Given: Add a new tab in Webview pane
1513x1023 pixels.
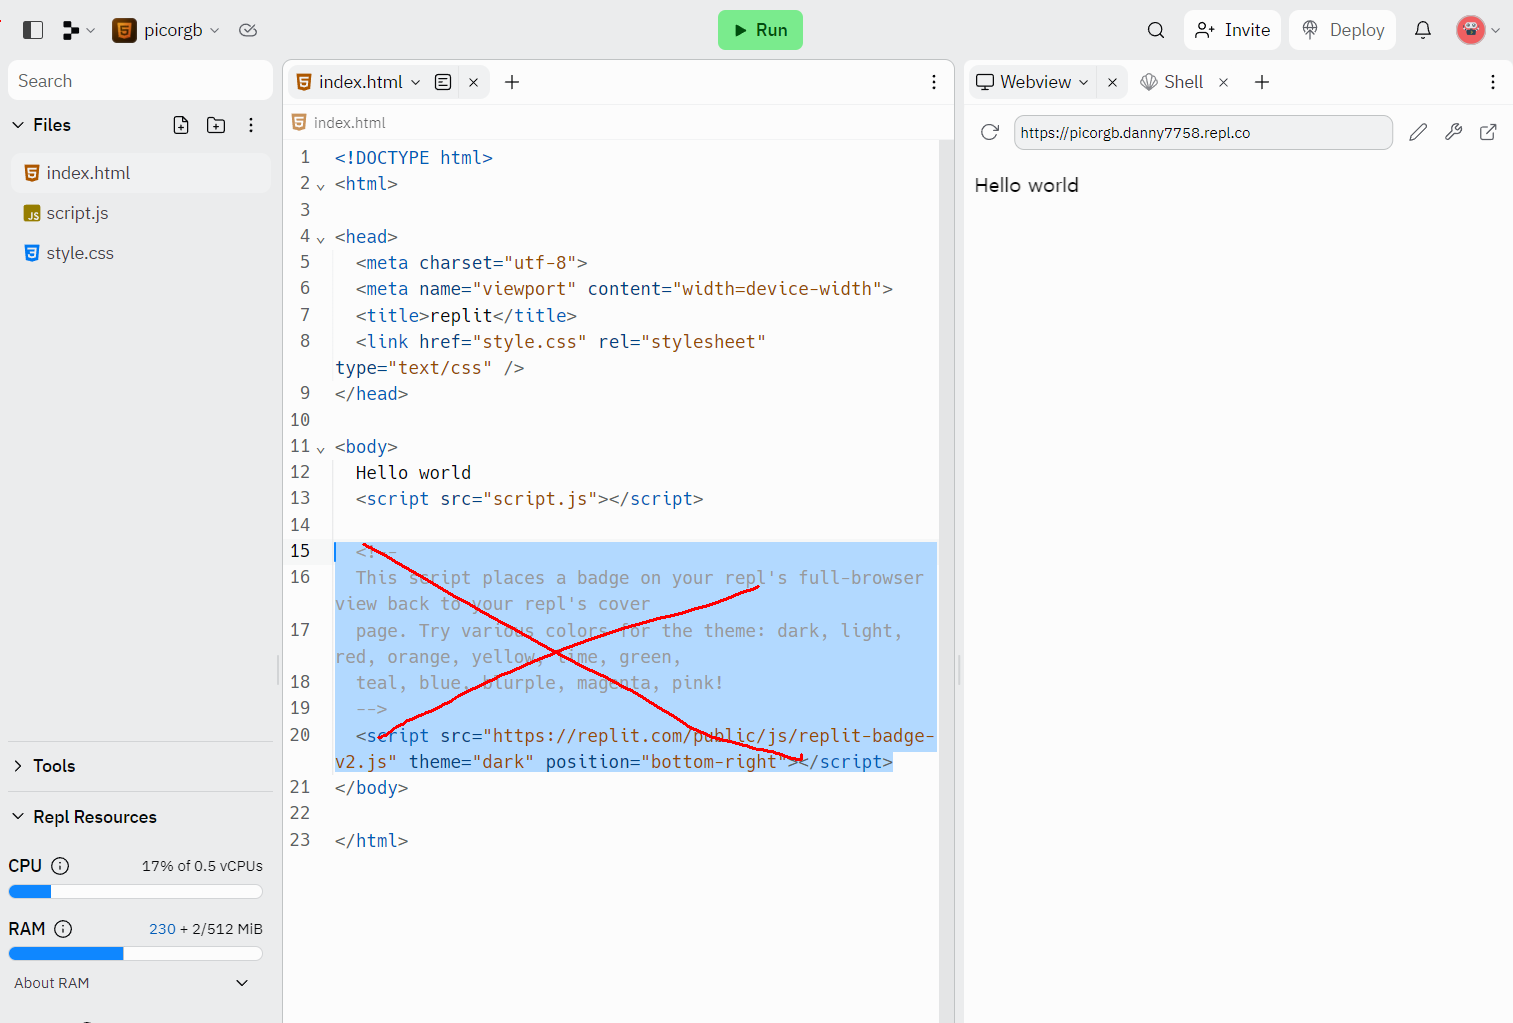Looking at the screenshot, I should pos(1262,82).
